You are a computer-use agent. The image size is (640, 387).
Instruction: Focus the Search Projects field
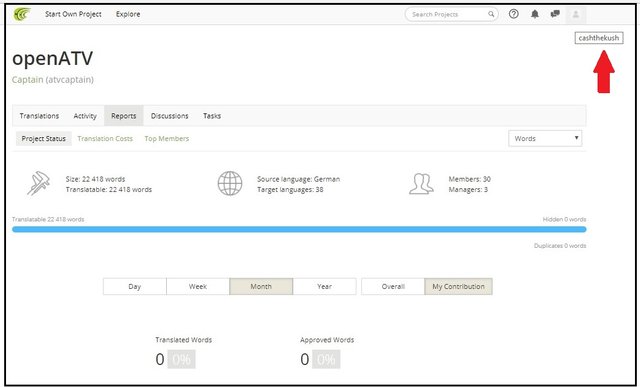(451, 14)
